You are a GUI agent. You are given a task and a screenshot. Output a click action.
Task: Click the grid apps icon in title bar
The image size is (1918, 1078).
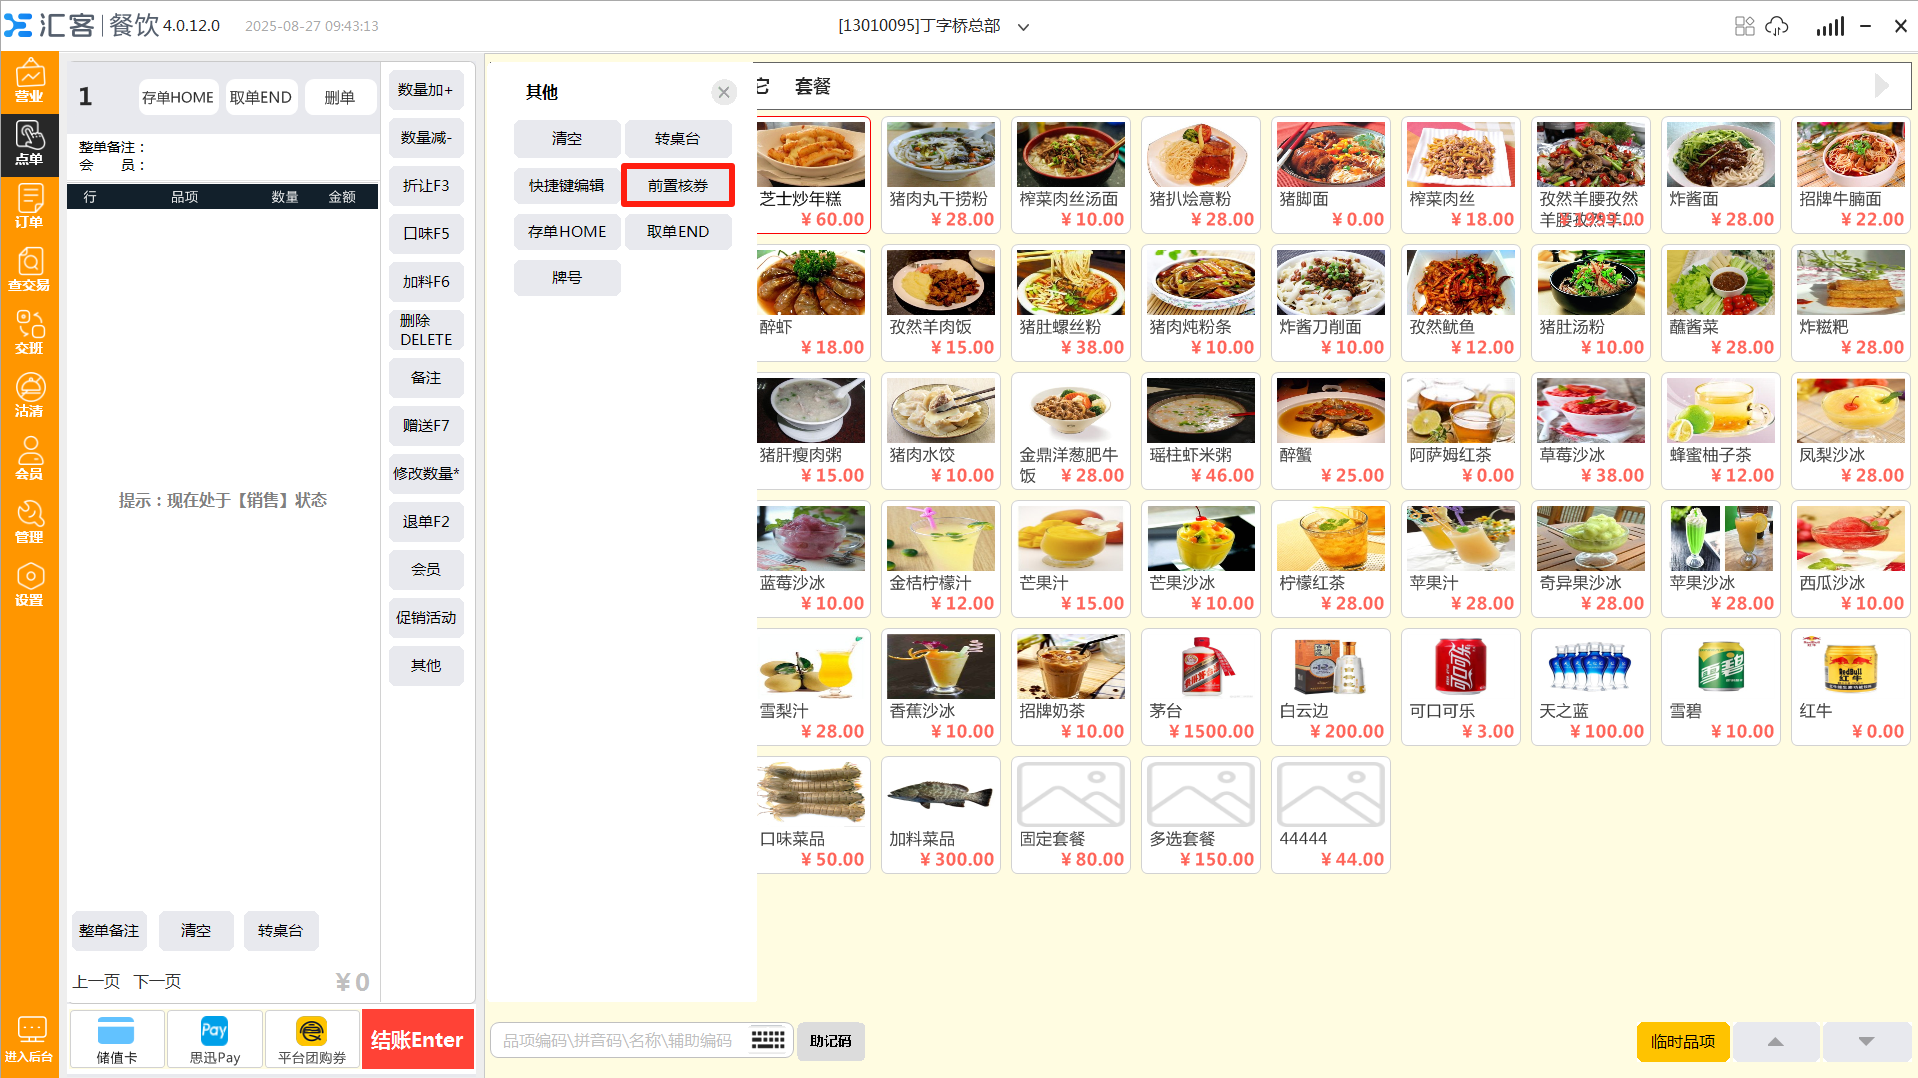click(x=1745, y=26)
